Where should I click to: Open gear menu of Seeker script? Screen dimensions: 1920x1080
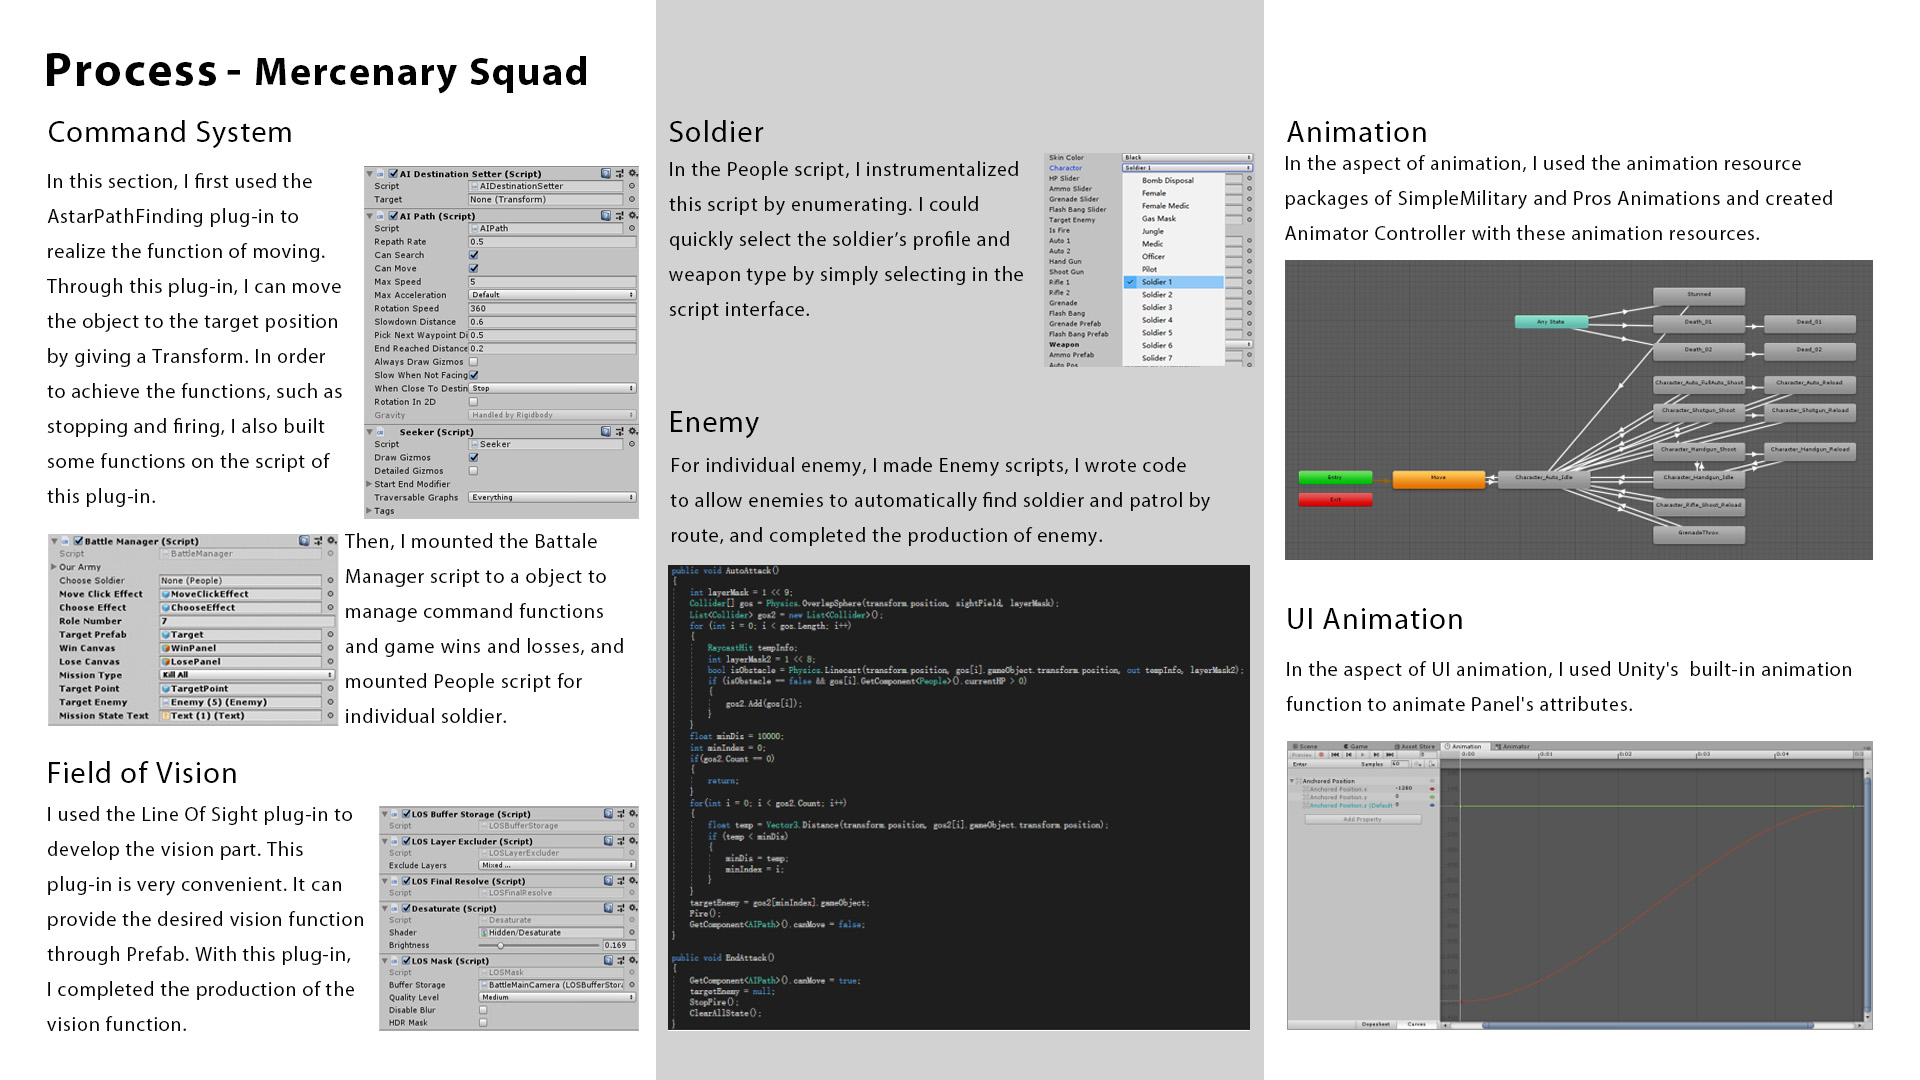click(x=632, y=432)
